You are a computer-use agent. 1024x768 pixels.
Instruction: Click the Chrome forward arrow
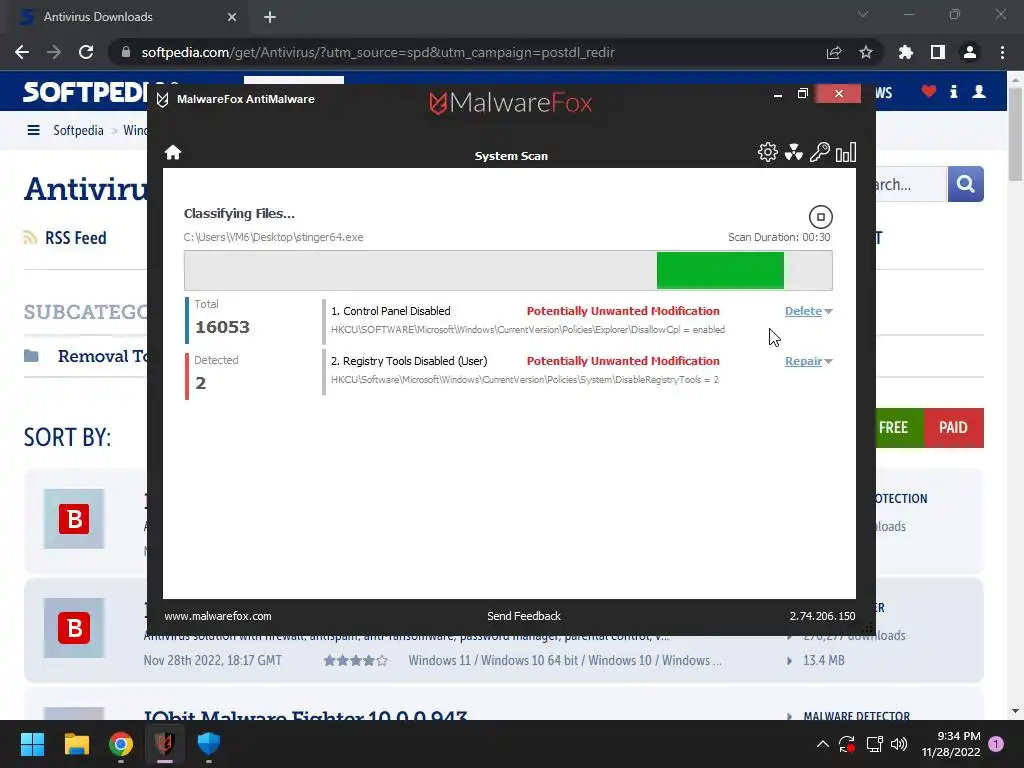tap(54, 52)
